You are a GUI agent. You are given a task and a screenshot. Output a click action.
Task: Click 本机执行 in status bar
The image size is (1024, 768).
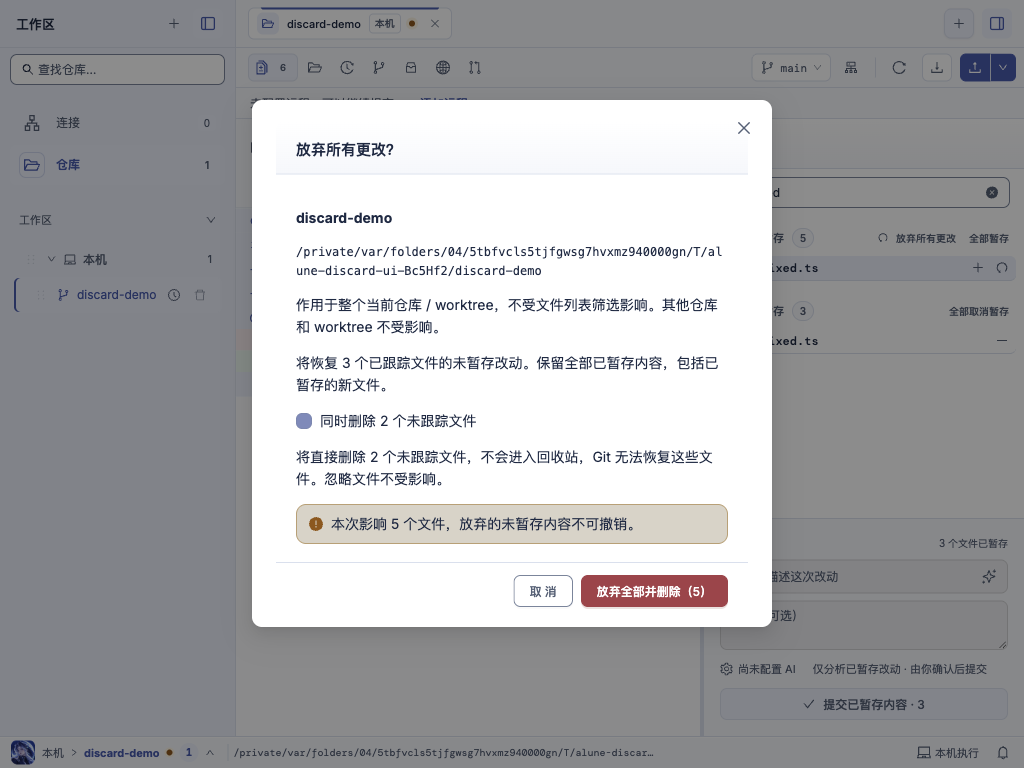(x=948, y=752)
